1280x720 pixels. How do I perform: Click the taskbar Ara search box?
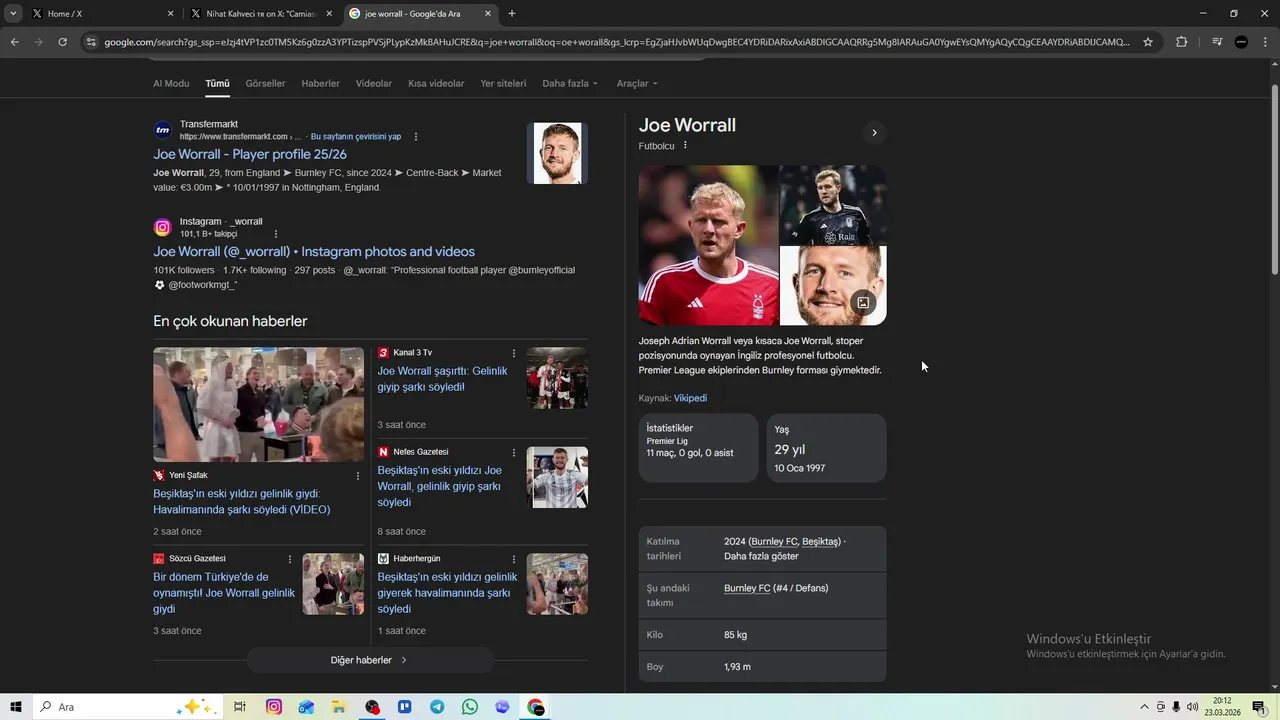point(127,707)
